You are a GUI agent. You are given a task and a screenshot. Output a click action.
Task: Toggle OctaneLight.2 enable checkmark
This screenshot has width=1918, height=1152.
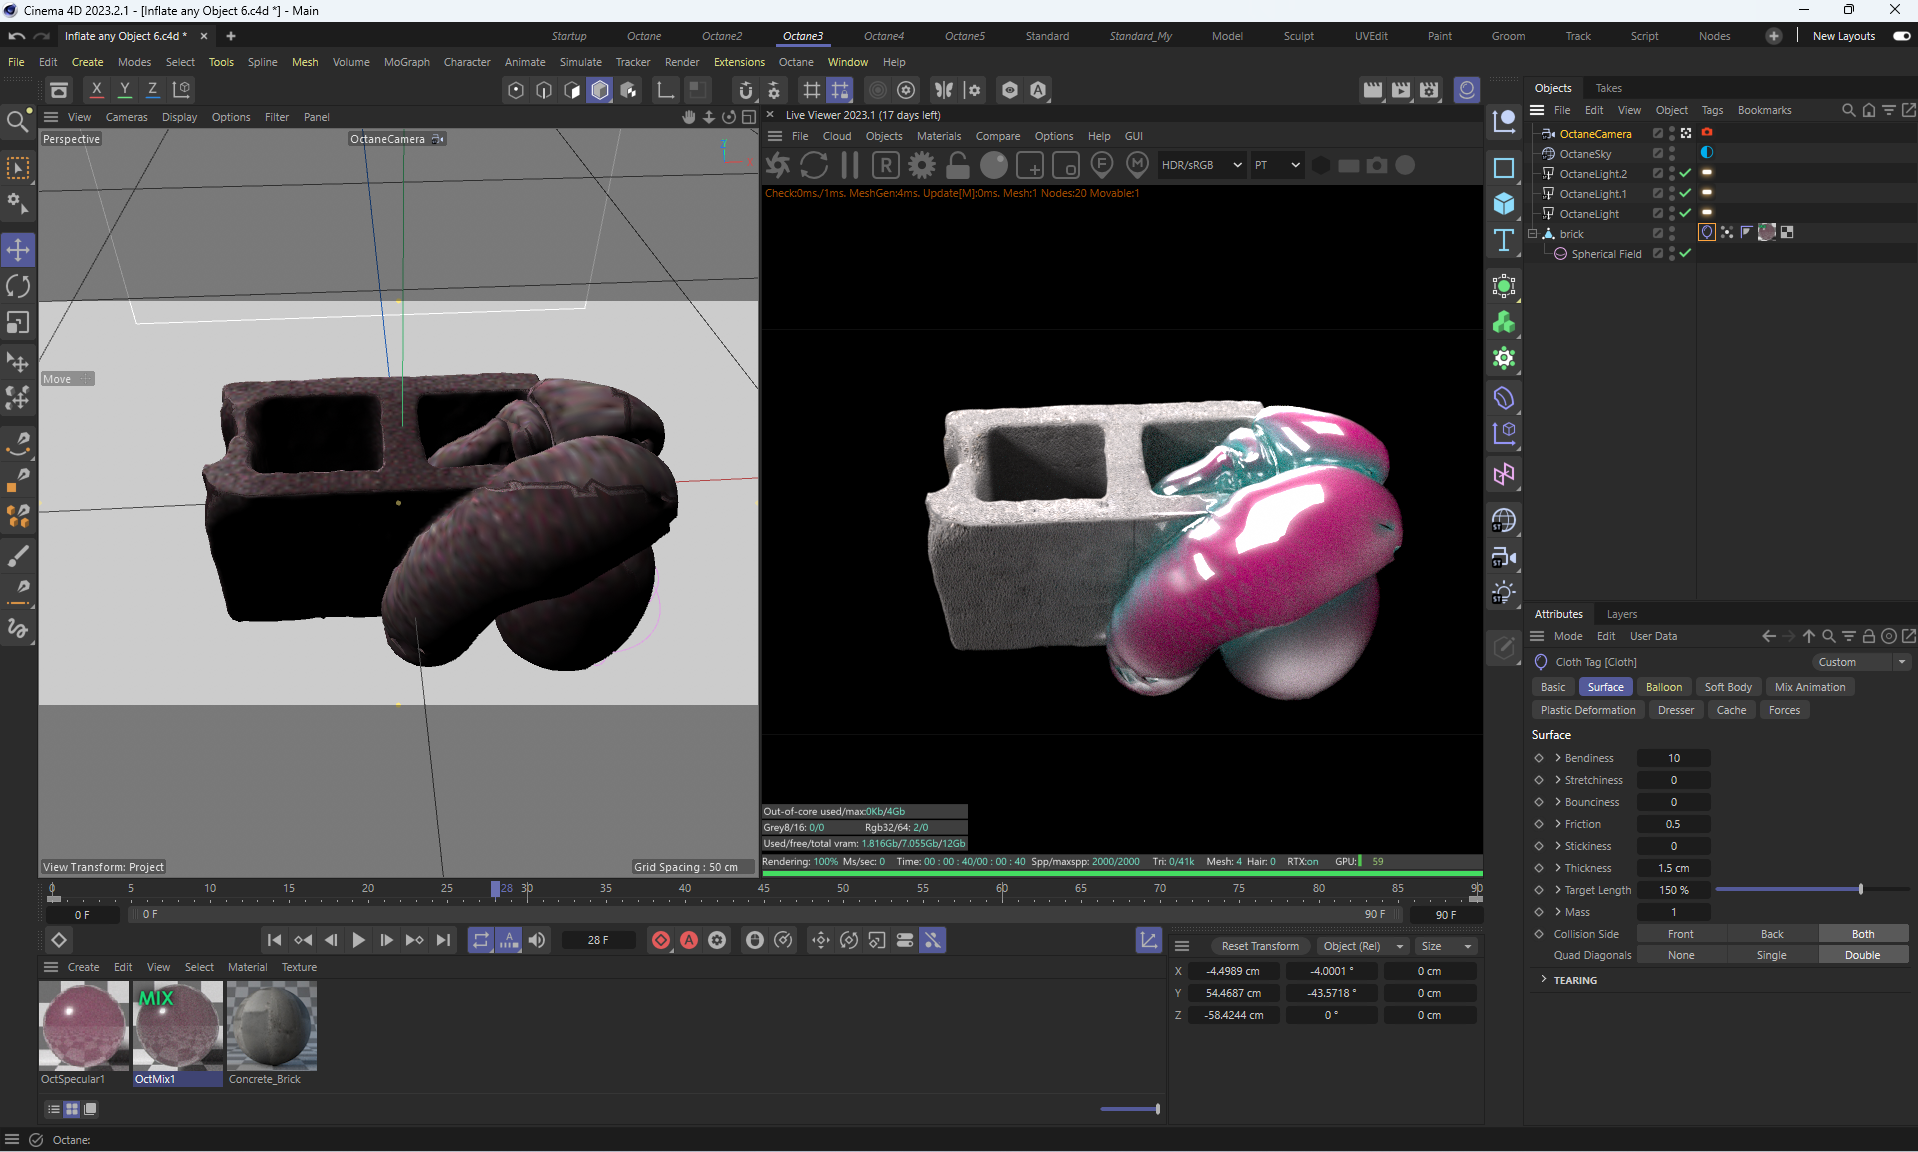tap(1685, 173)
